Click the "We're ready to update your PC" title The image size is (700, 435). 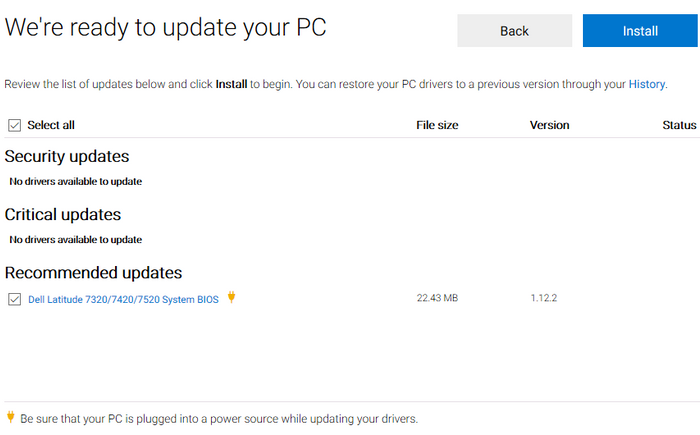pyautogui.click(x=166, y=28)
